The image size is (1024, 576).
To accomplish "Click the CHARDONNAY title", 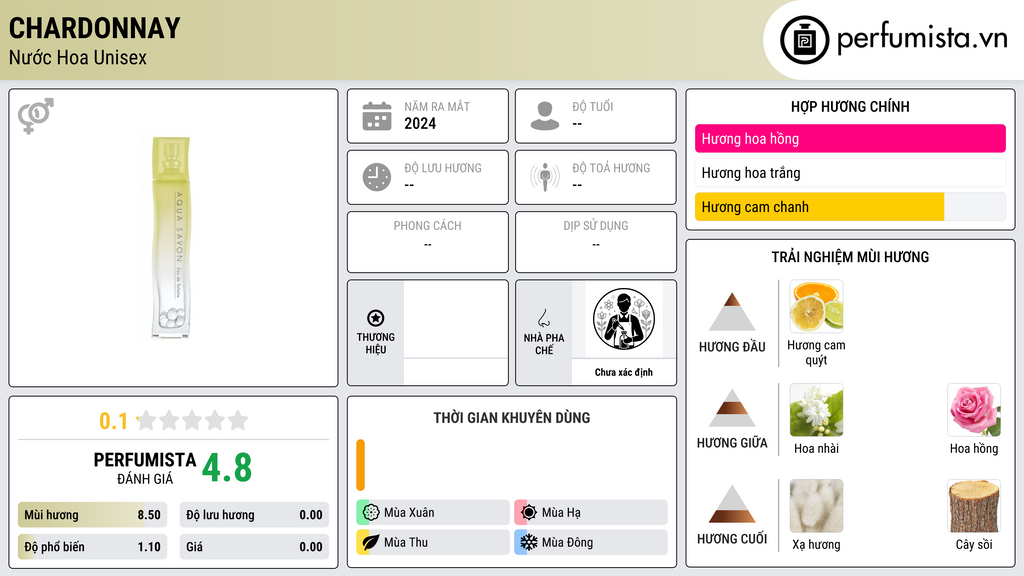I will tap(95, 28).
